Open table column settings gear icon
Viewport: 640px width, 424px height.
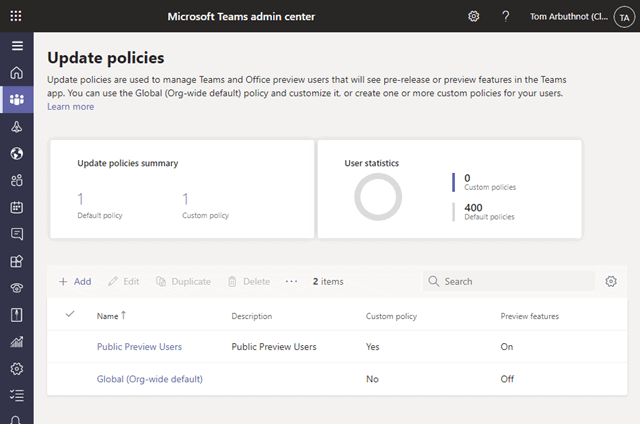point(611,281)
